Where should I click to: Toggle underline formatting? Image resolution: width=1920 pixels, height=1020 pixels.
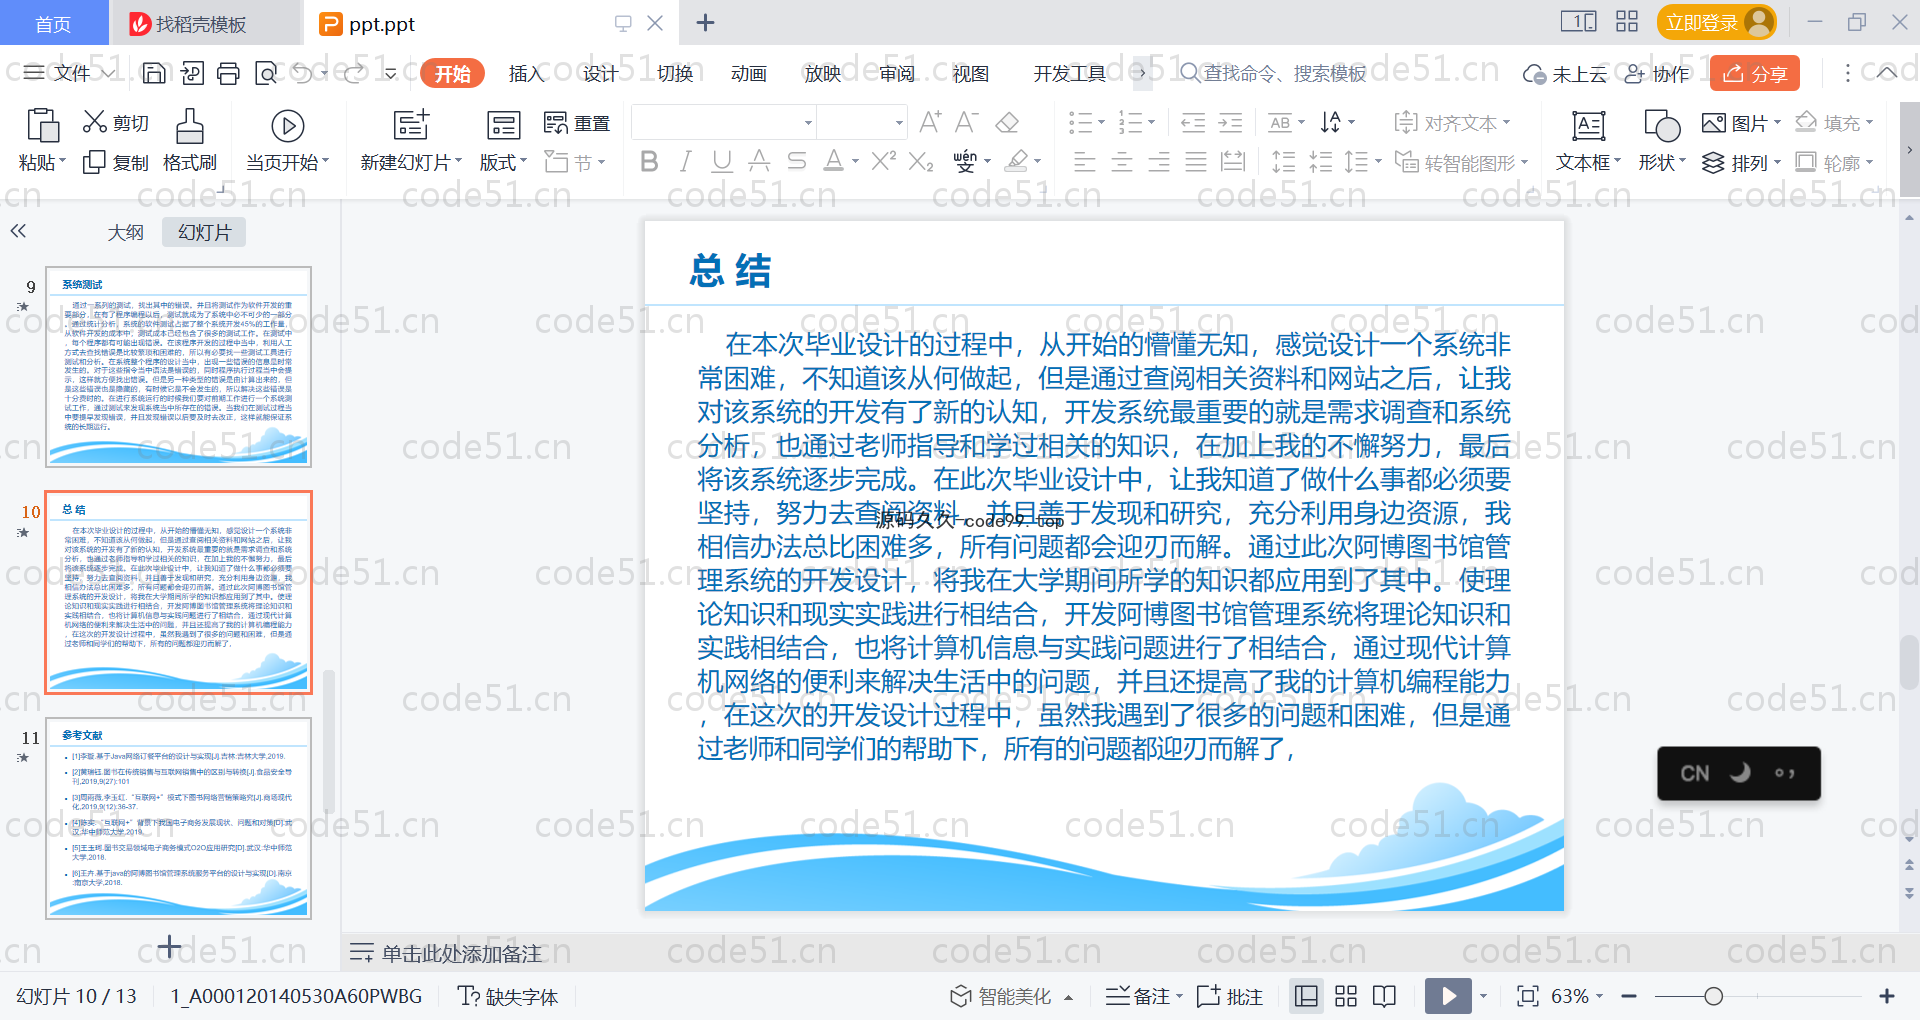(x=722, y=161)
